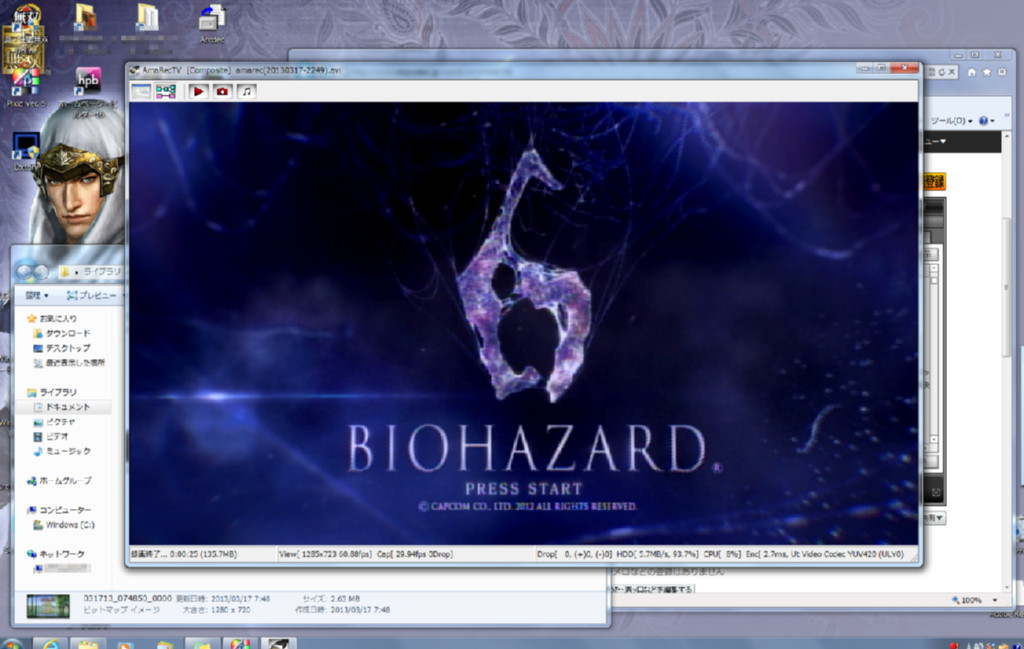Click the image thumbnail in Explorer details pane
The image size is (1024, 649).
[x=48, y=606]
